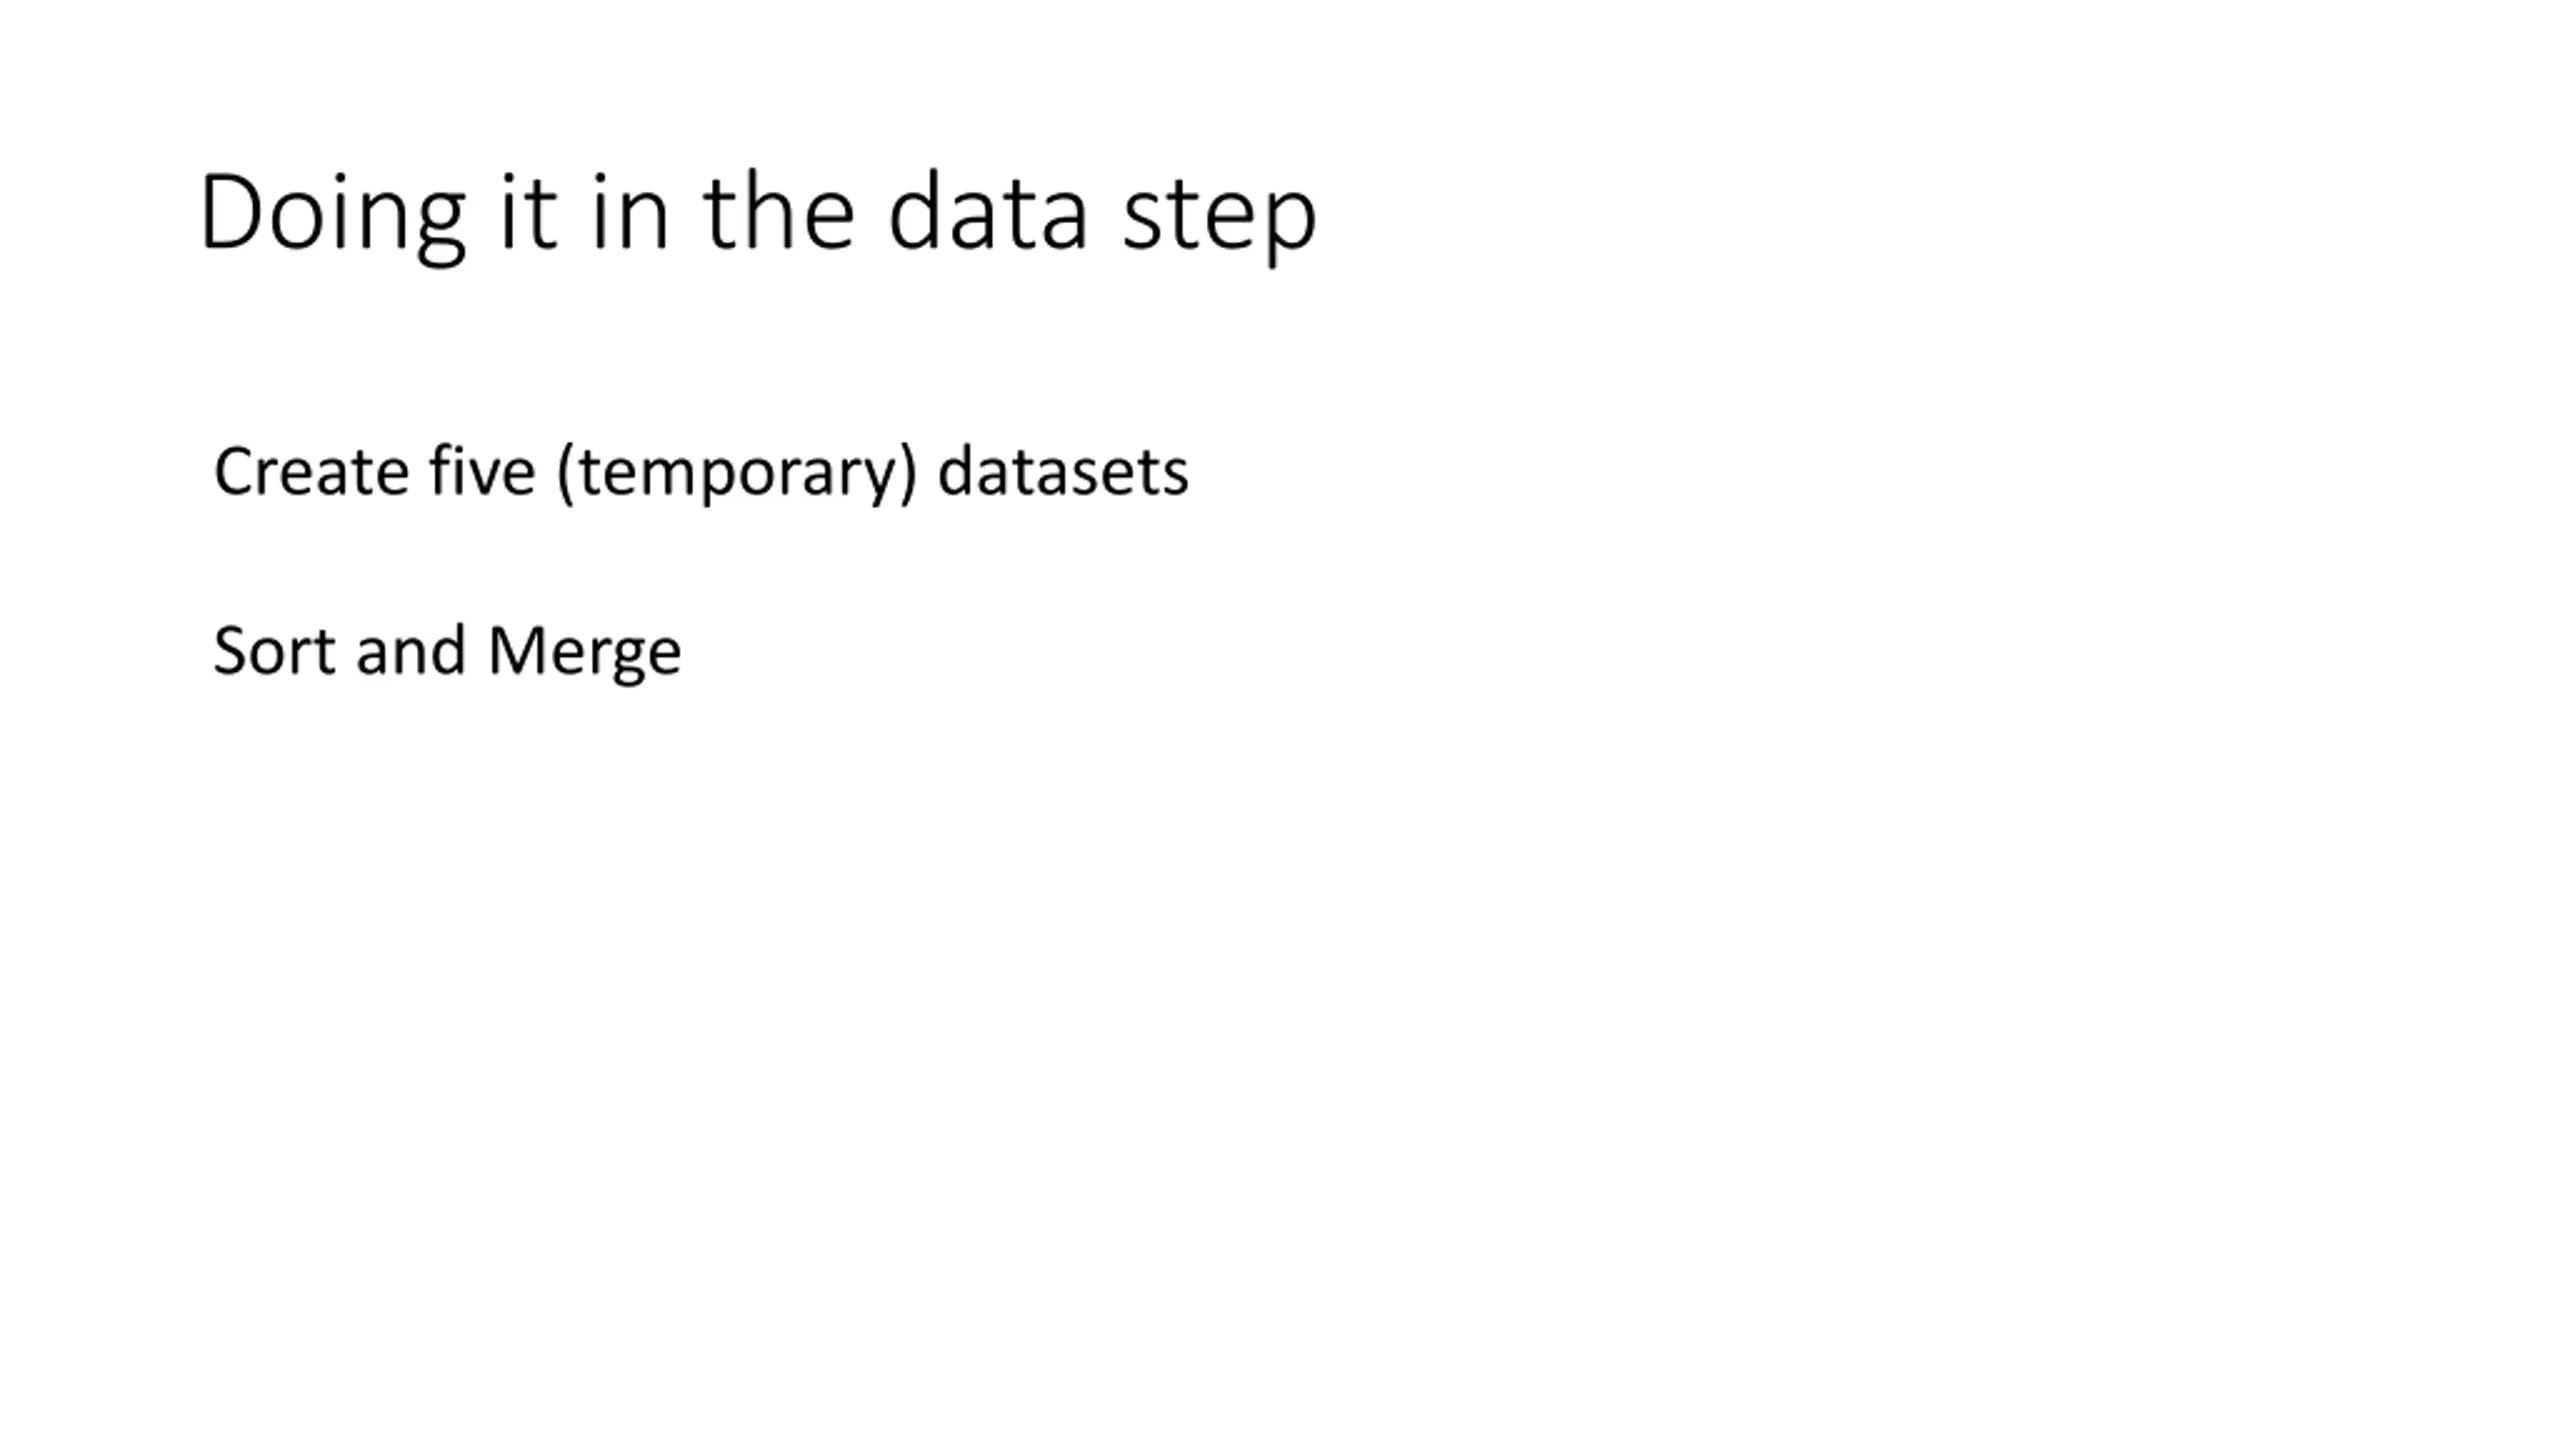The image size is (2560, 1440).
Task: Click the word "data" in the title
Action: click(x=988, y=211)
